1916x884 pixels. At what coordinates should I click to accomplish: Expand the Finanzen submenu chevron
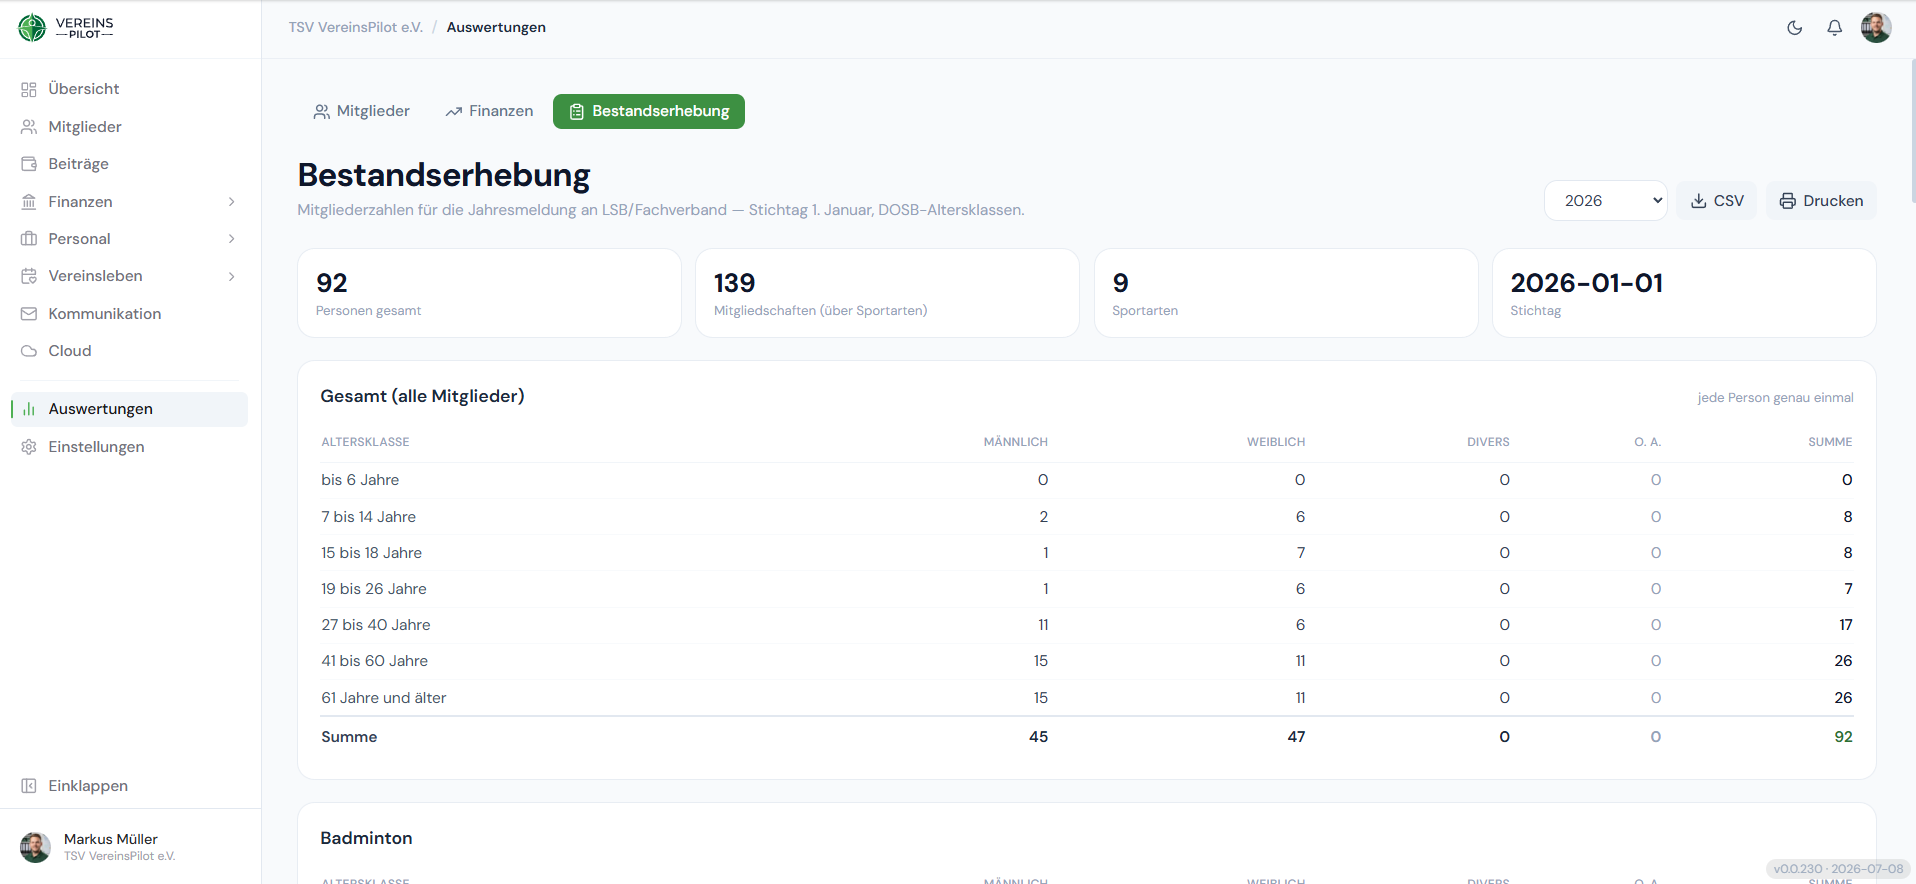[x=232, y=202]
